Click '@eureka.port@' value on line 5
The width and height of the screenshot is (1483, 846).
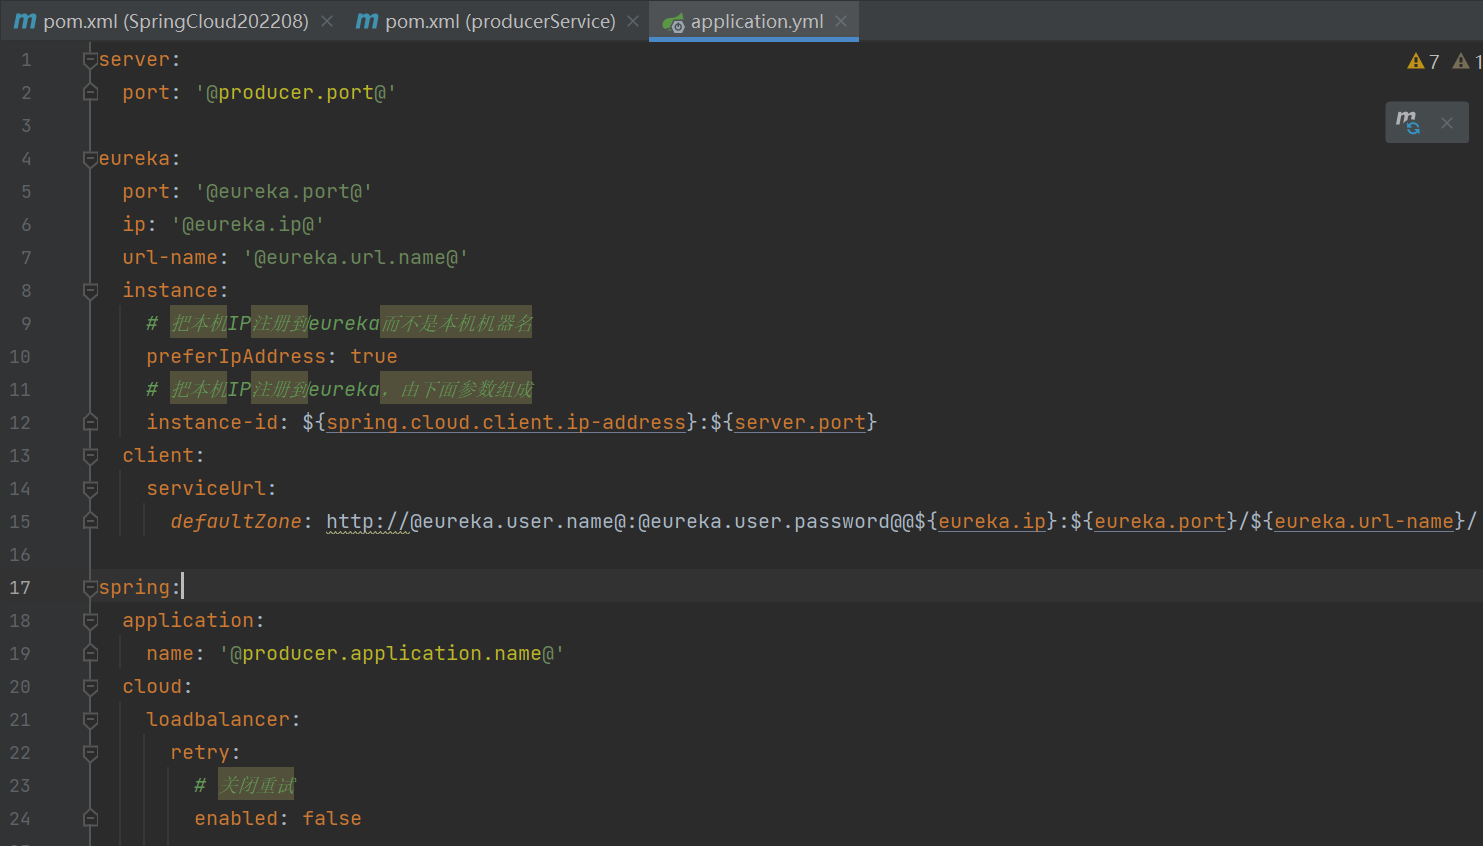(x=284, y=192)
